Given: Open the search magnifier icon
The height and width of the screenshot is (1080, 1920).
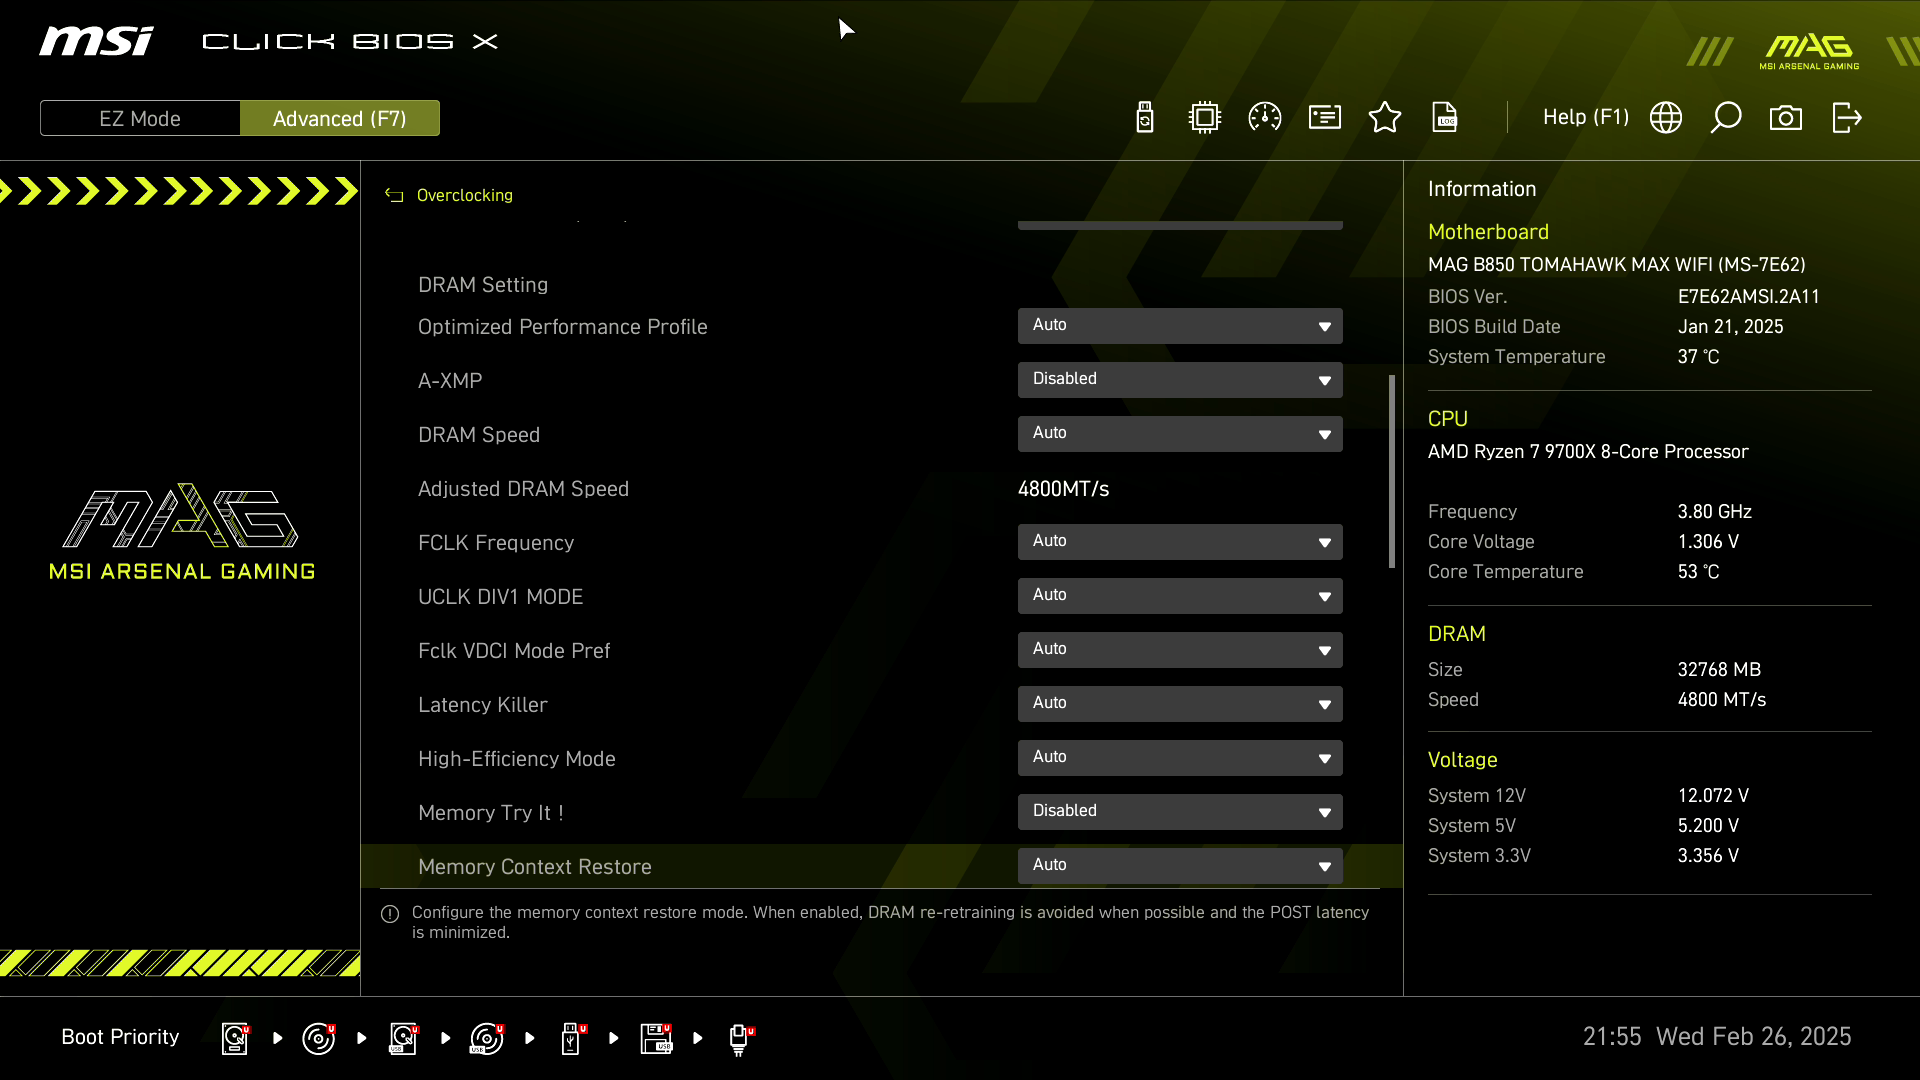Looking at the screenshot, I should (1726, 118).
